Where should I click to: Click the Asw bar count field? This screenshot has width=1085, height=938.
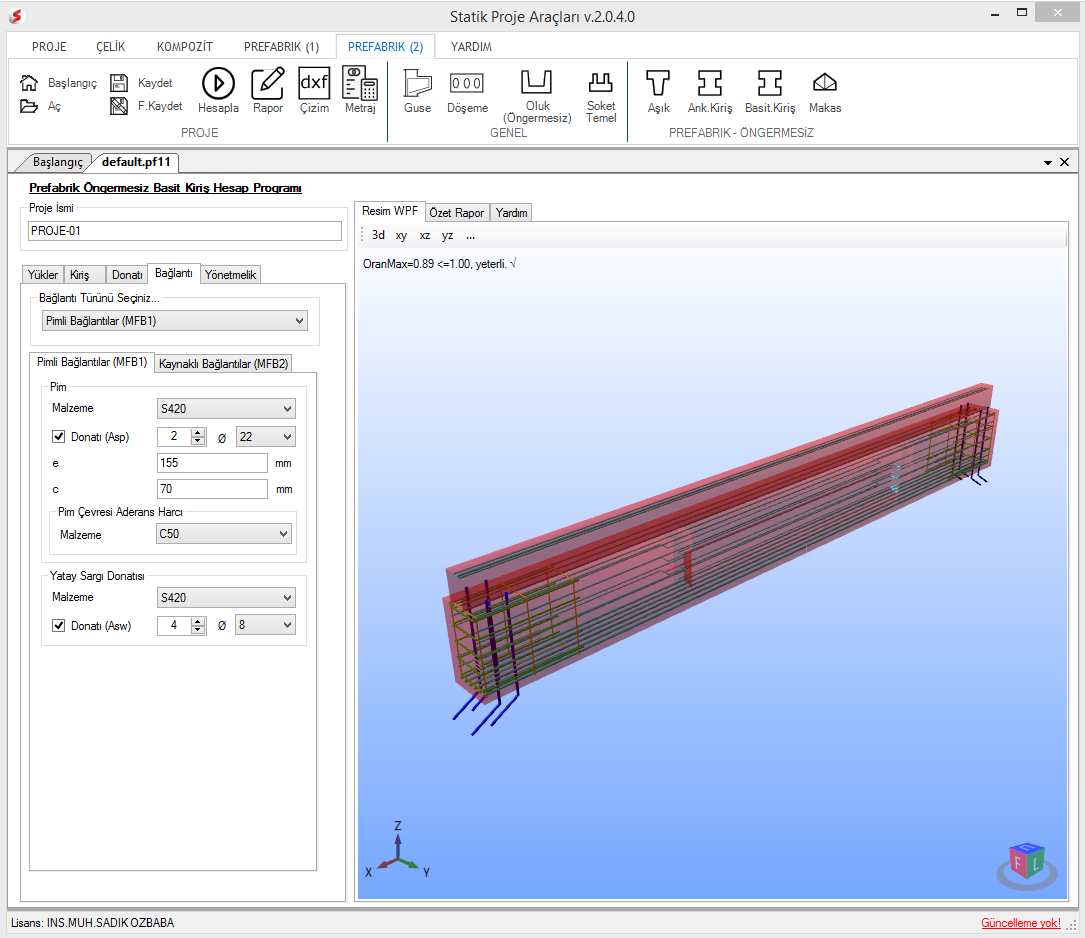(x=174, y=625)
